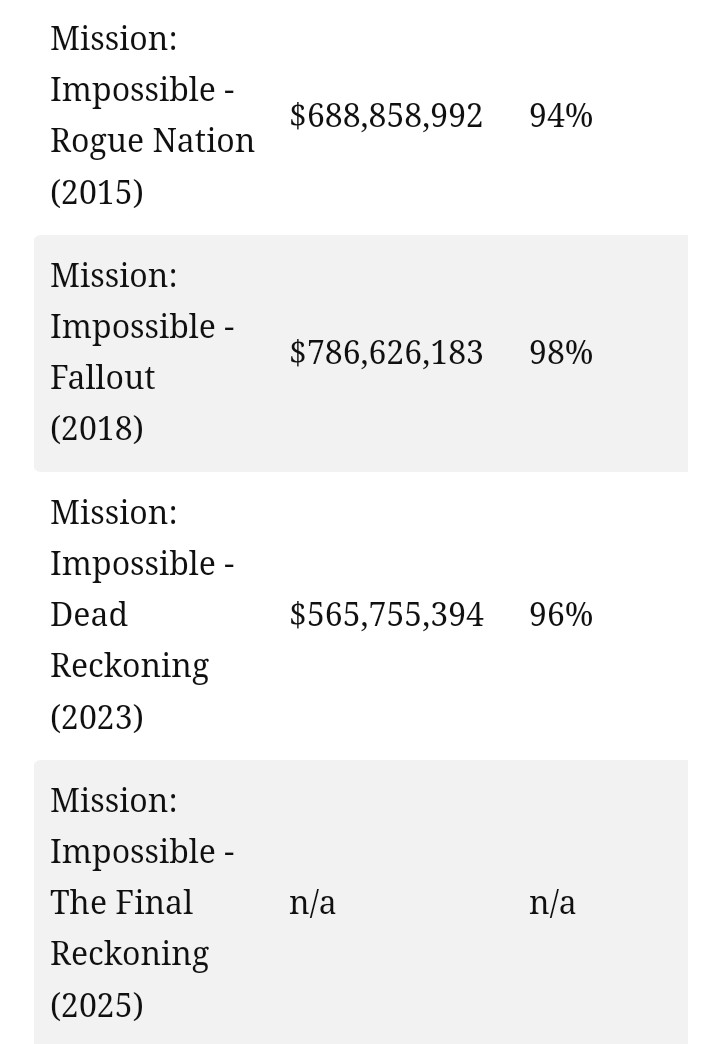The height and width of the screenshot is (1044, 720).
Task: Select the 96% score for Dead Reckoning
Action: click(x=561, y=614)
